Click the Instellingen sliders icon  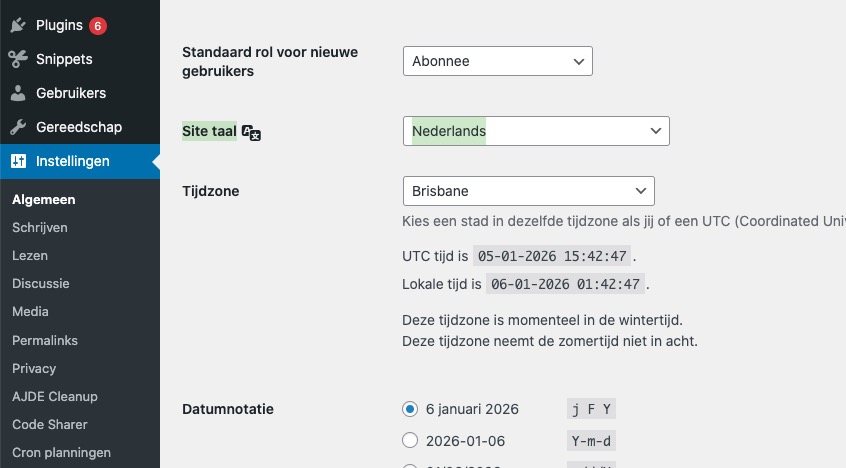[18, 161]
